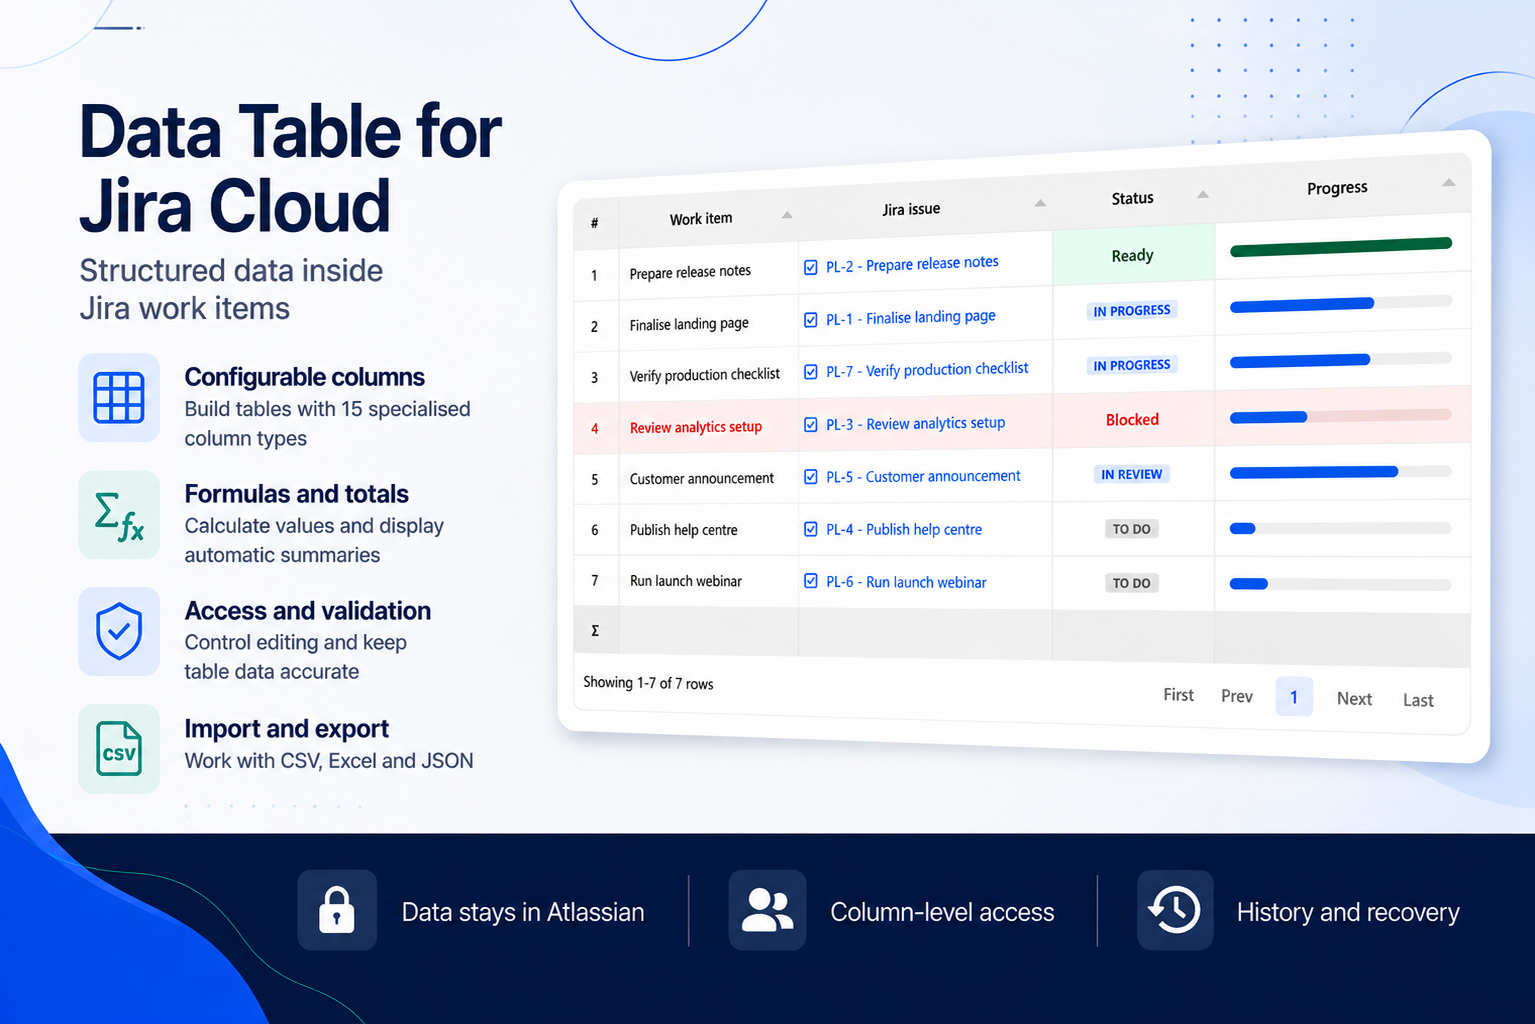This screenshot has height=1024, width=1535.
Task: Open PL-3 - Review analytics setup link
Action: (x=915, y=424)
